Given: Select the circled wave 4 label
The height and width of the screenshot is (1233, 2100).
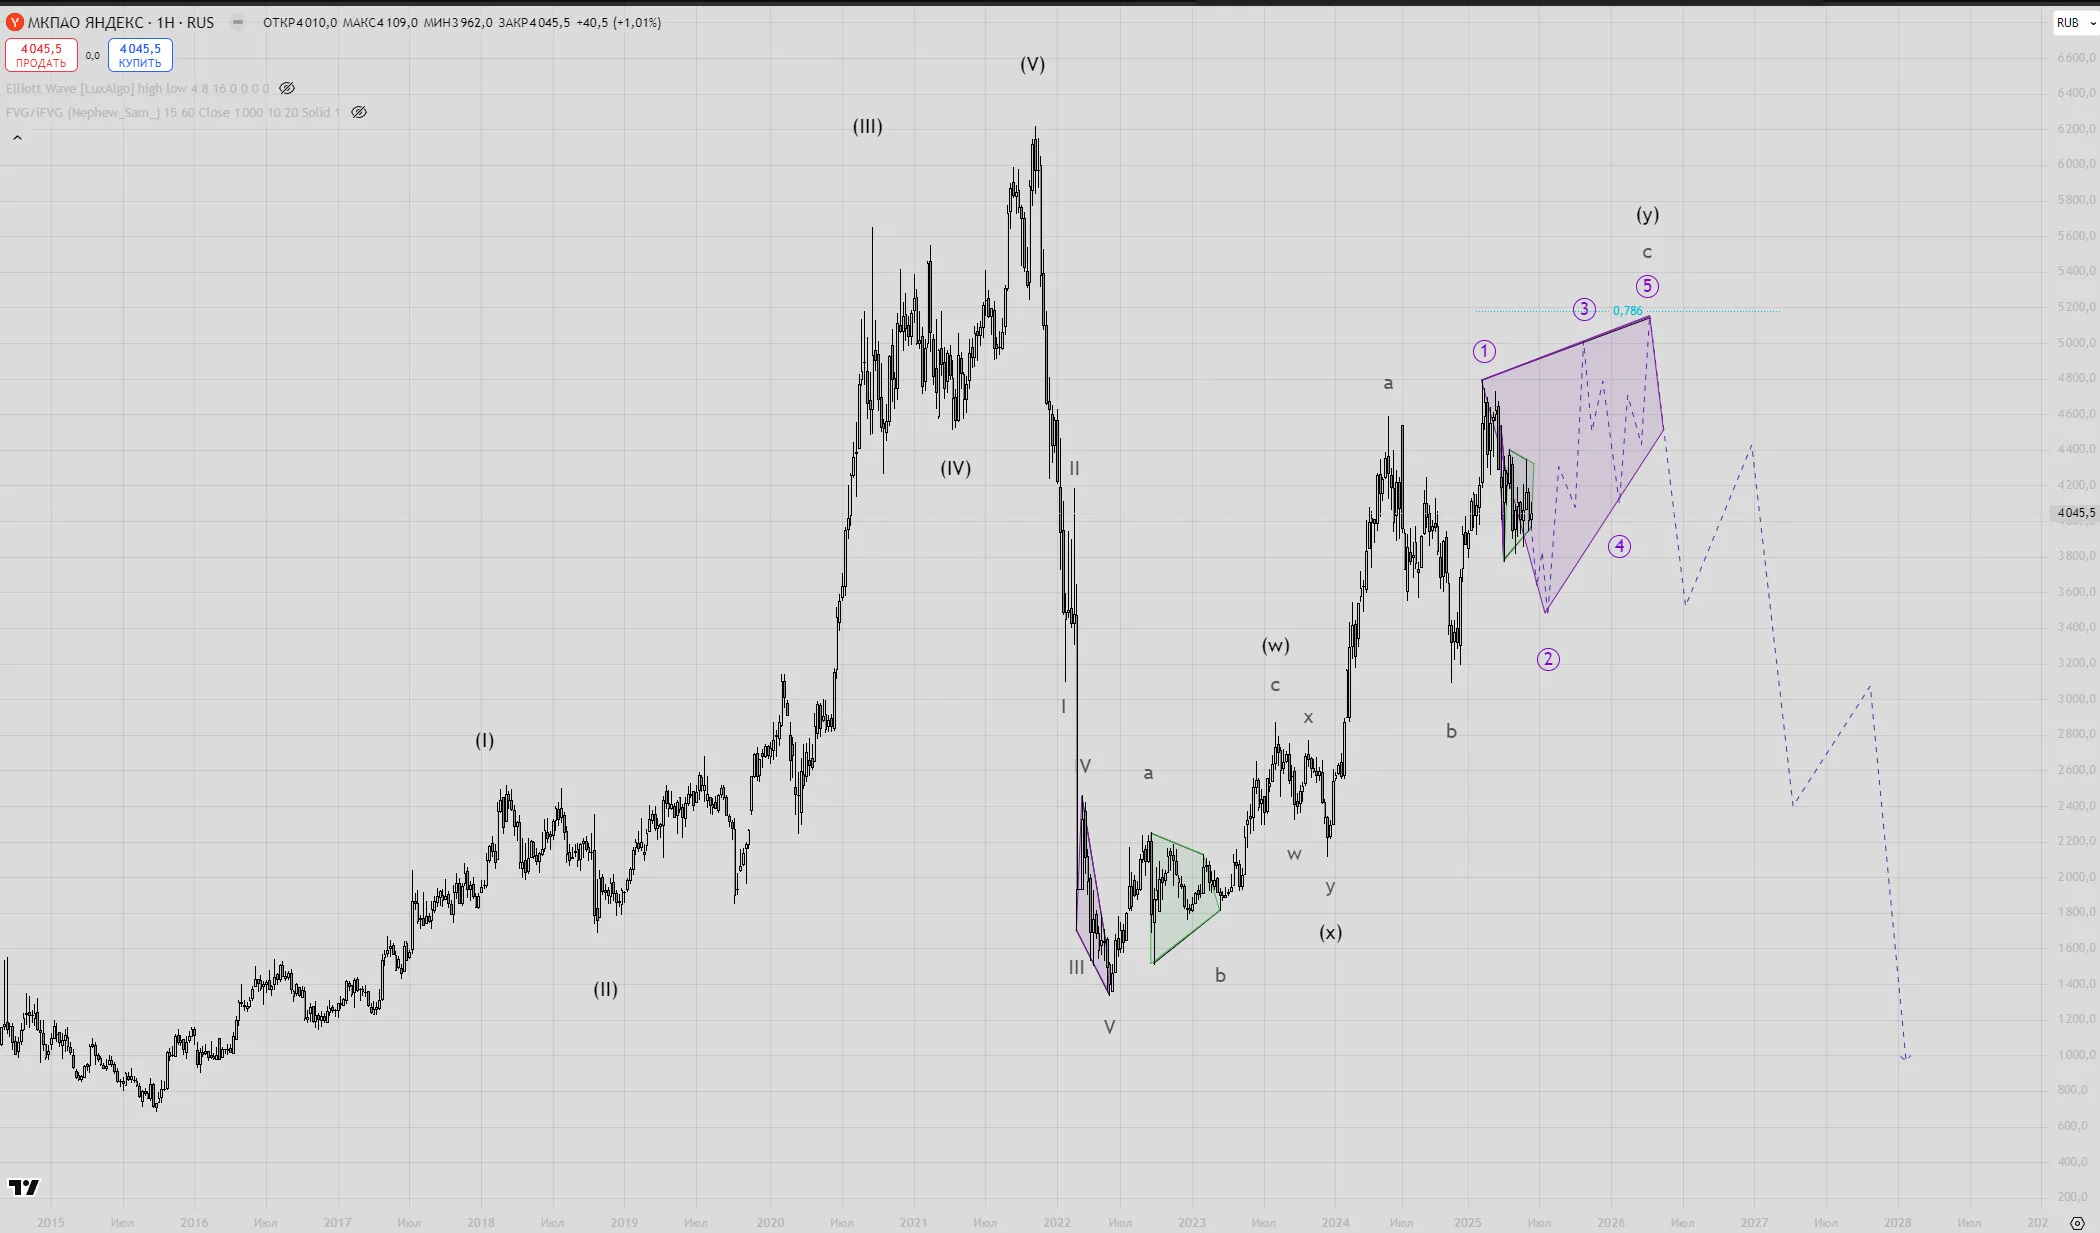Looking at the screenshot, I should (x=1619, y=546).
